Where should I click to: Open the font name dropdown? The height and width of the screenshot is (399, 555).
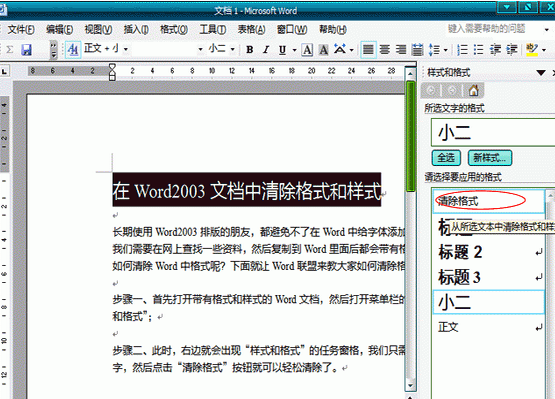(x=200, y=49)
